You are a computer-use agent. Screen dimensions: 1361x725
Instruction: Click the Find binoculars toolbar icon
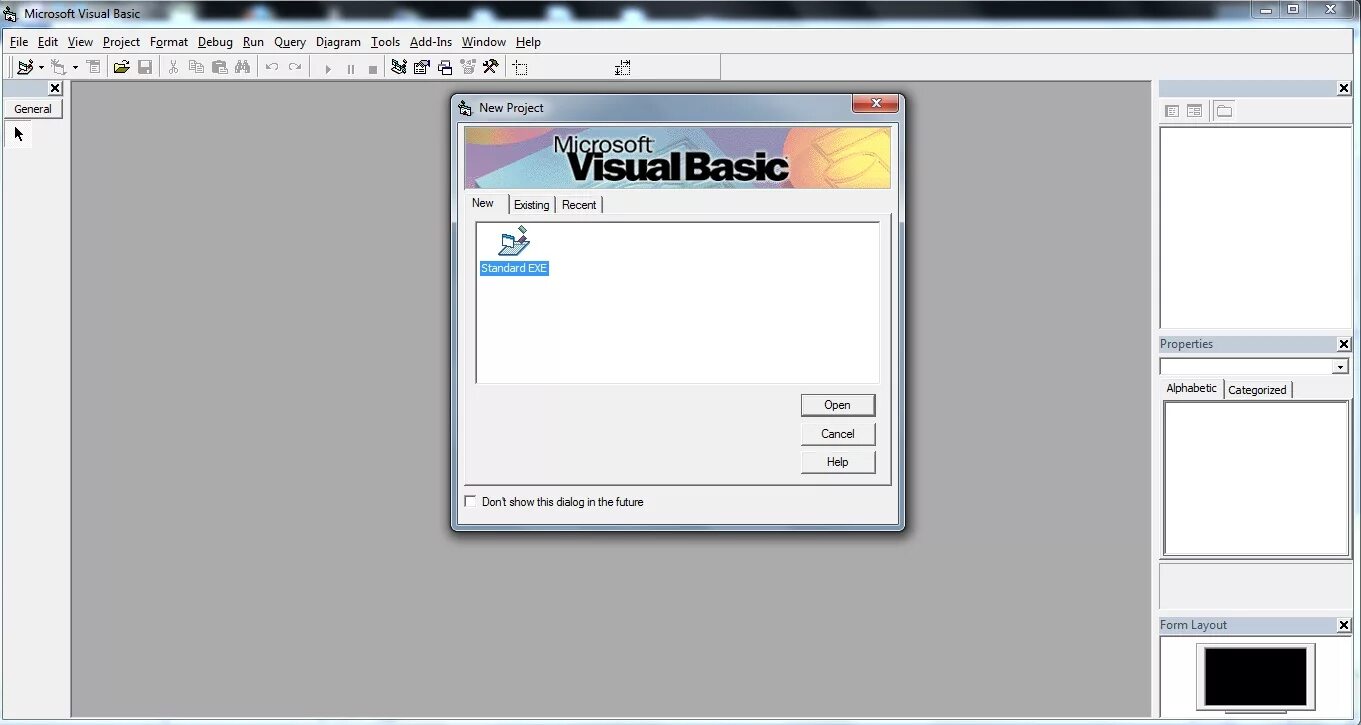pyautogui.click(x=243, y=67)
